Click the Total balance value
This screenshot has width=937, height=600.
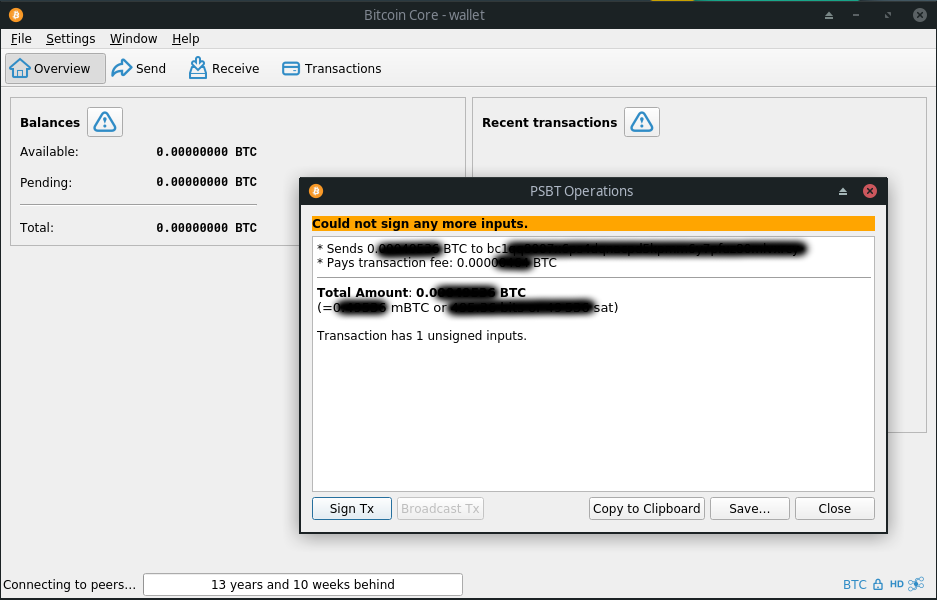[x=207, y=228]
